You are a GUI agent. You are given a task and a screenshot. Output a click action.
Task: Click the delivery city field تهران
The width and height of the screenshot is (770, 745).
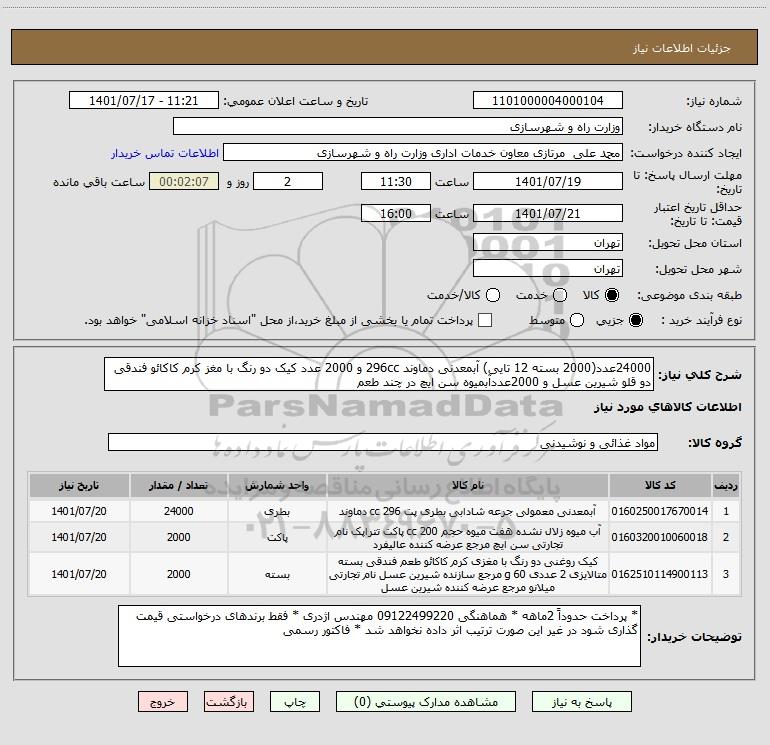(x=548, y=268)
